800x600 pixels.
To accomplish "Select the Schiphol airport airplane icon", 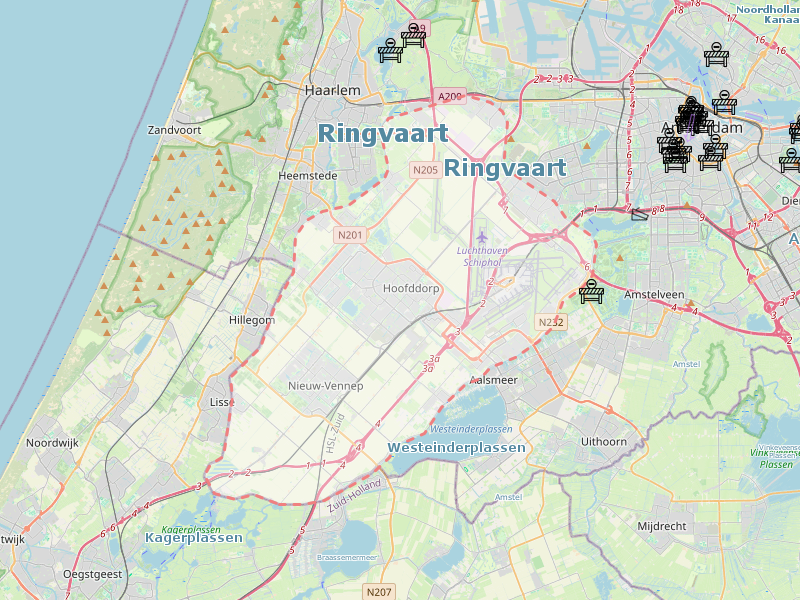I will (483, 236).
